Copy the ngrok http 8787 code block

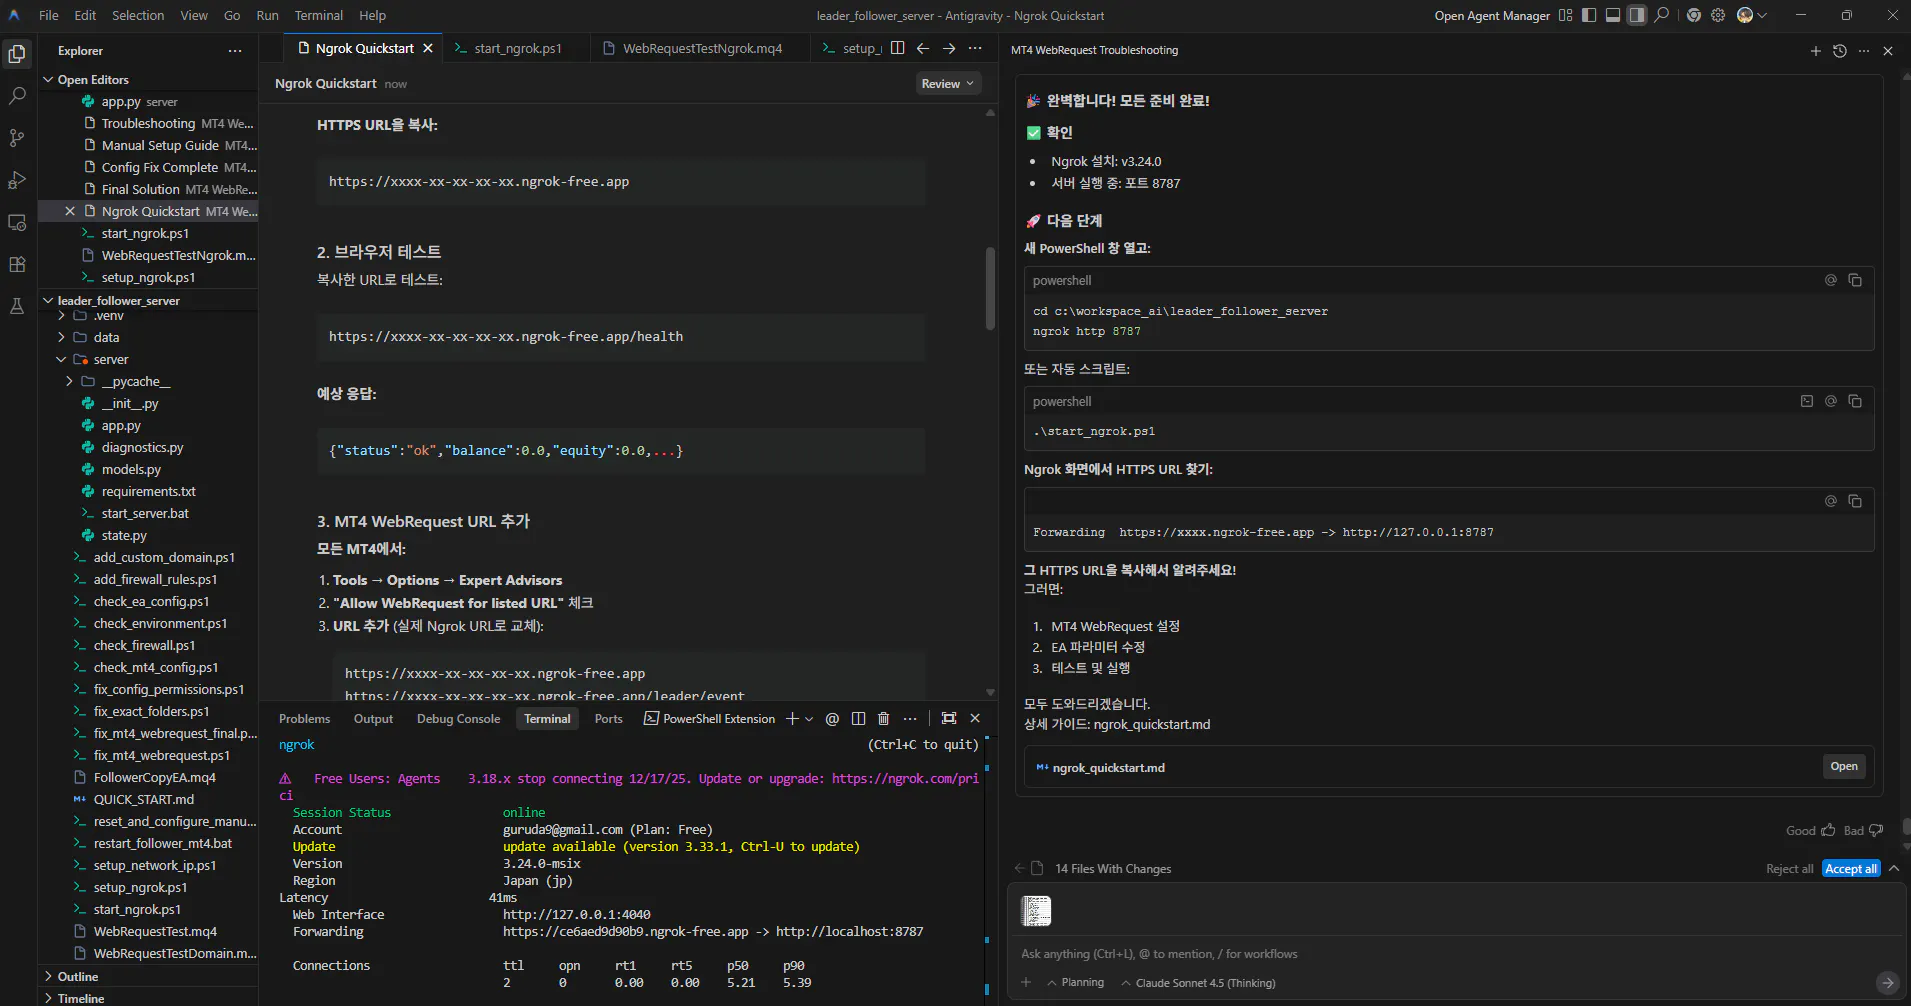(x=1855, y=281)
